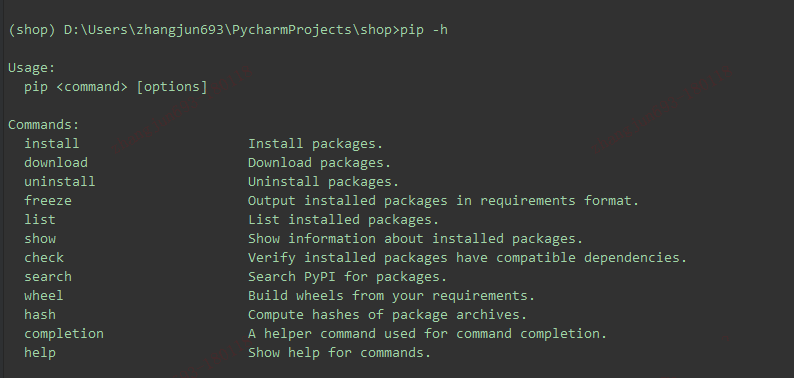Click 'Compute hashes of package archives.' text
The width and height of the screenshot is (794, 378).
pyautogui.click(x=387, y=315)
